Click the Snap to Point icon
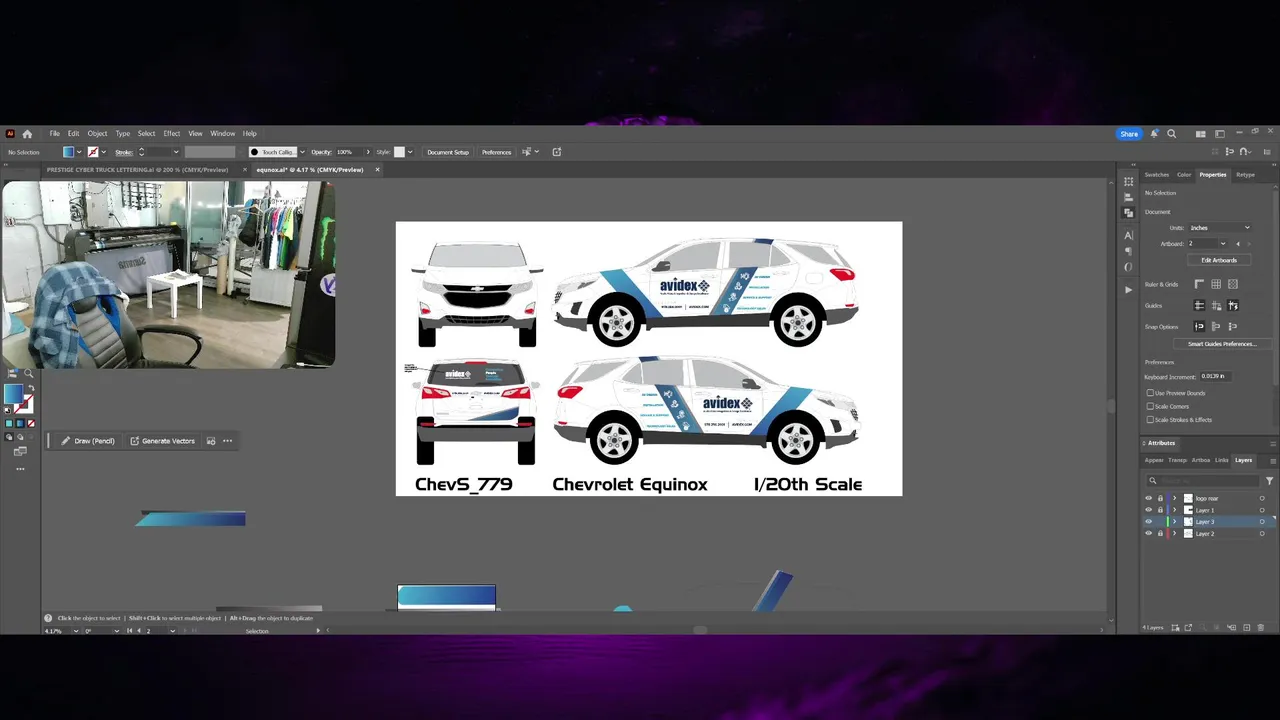Viewport: 1280px width, 720px height. tap(1199, 327)
